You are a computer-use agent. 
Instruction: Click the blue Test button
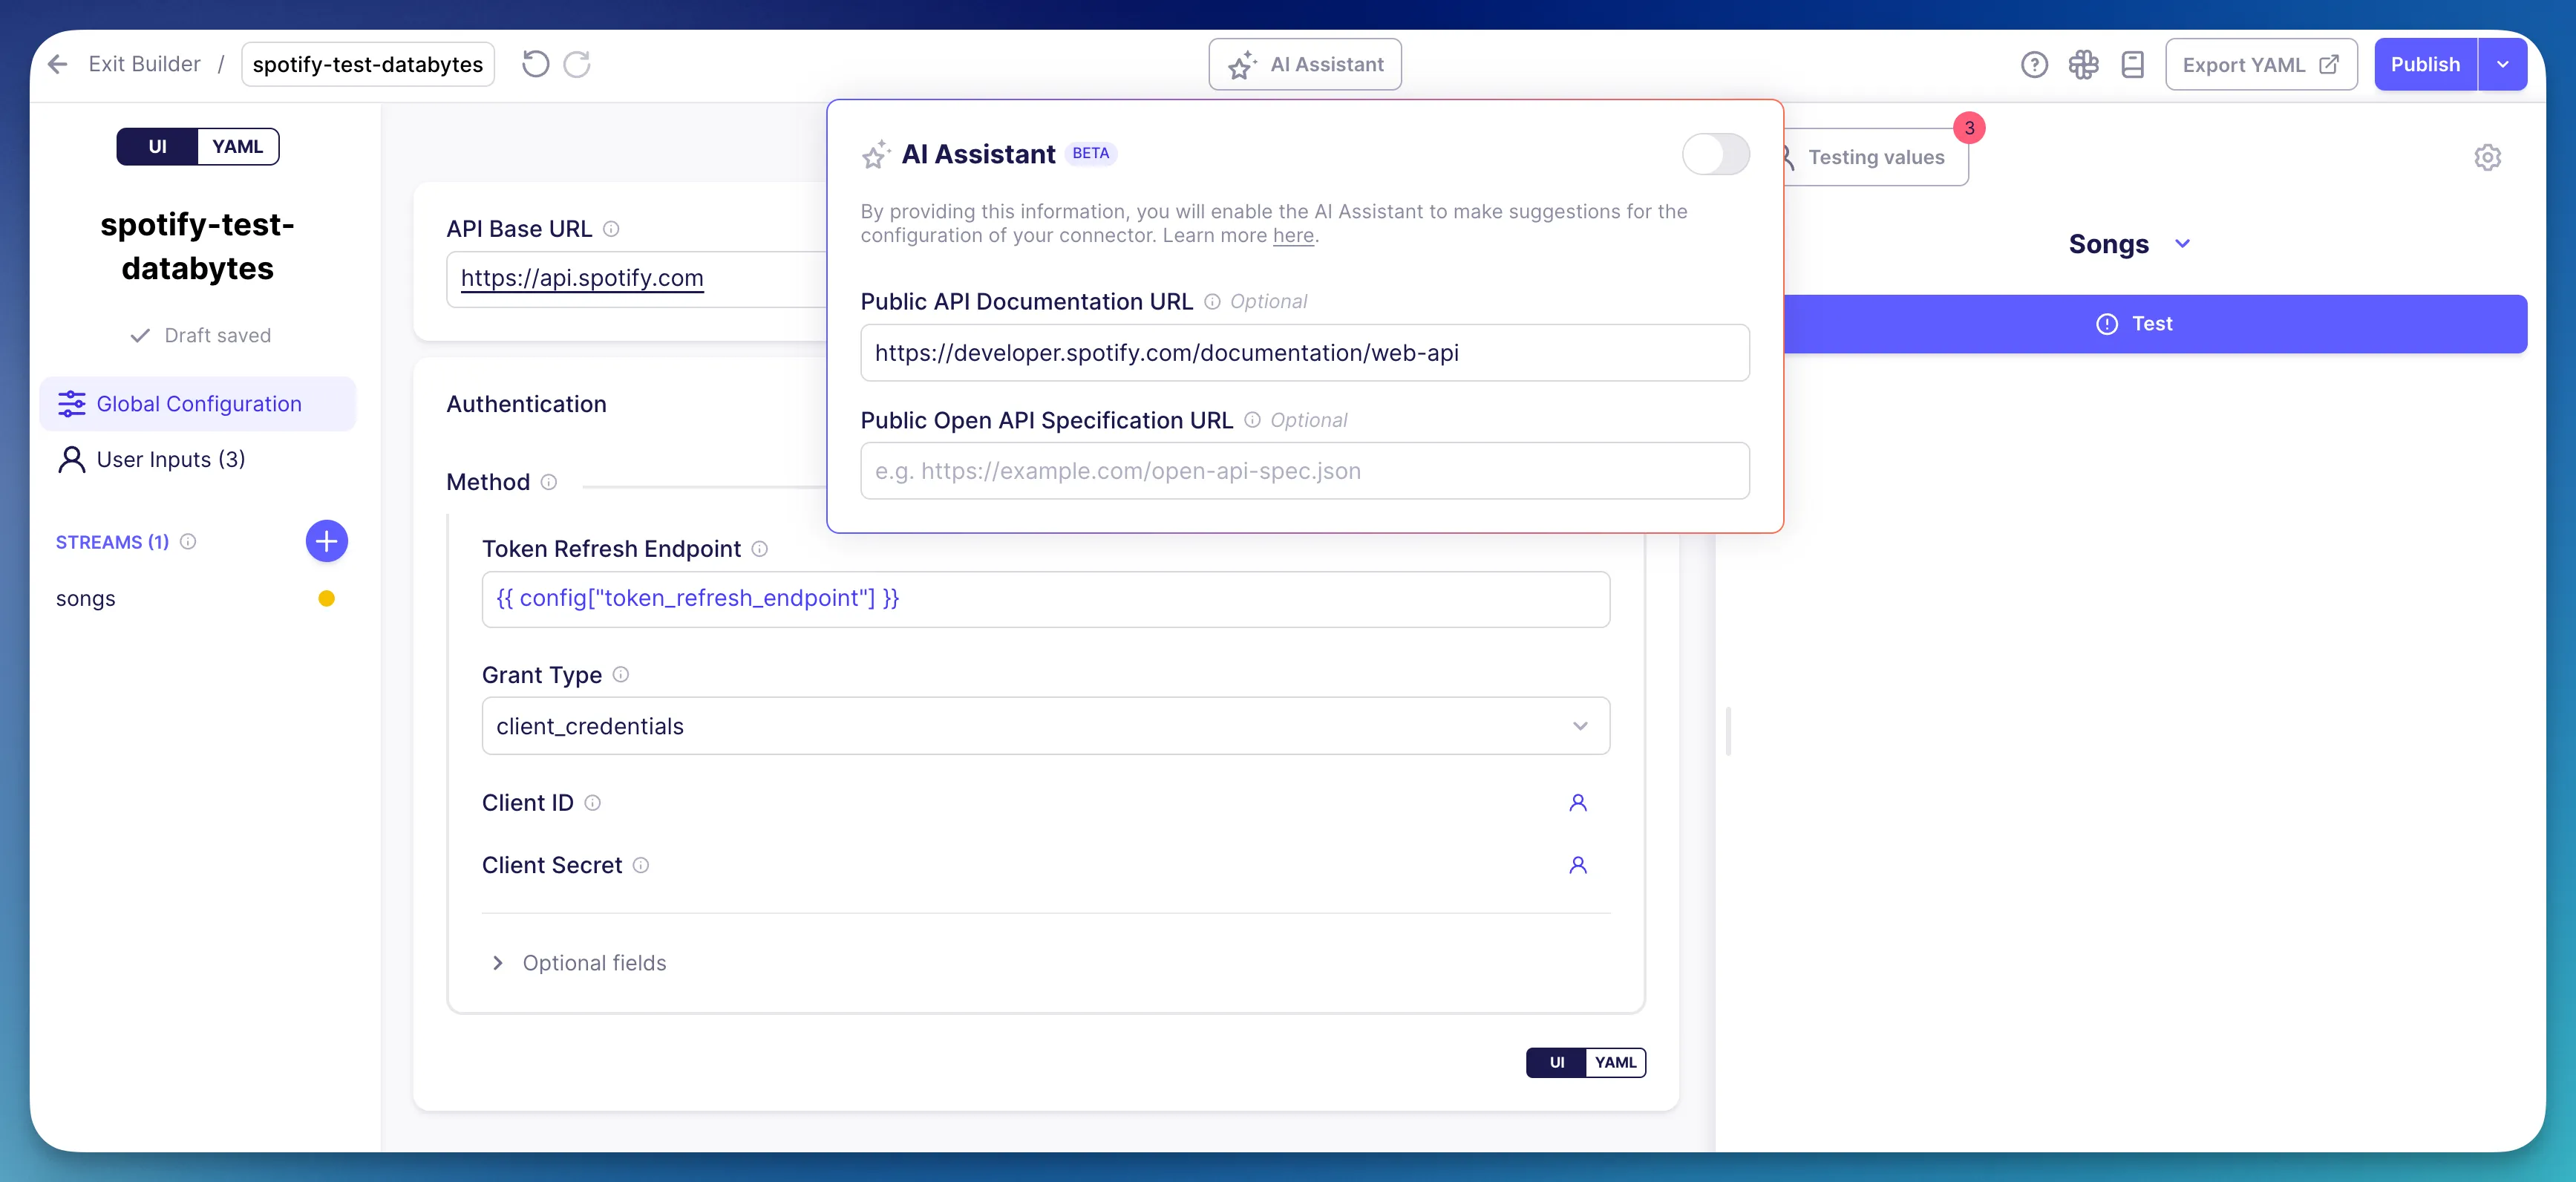click(x=2155, y=324)
